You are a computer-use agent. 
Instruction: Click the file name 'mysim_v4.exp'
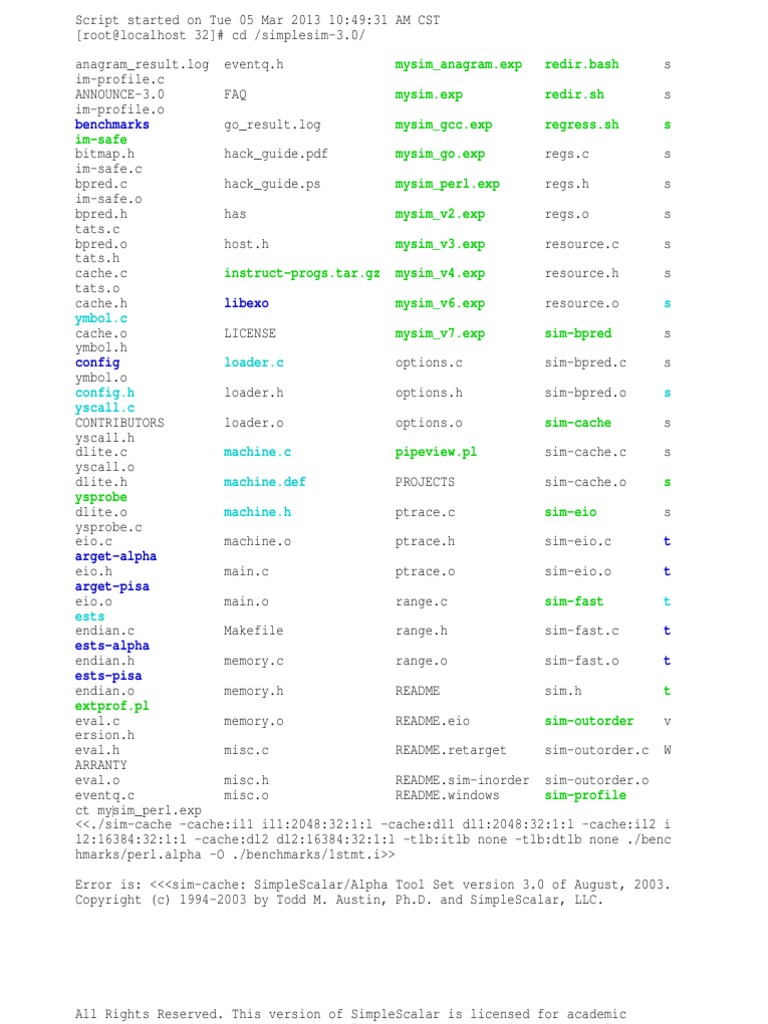point(440,274)
